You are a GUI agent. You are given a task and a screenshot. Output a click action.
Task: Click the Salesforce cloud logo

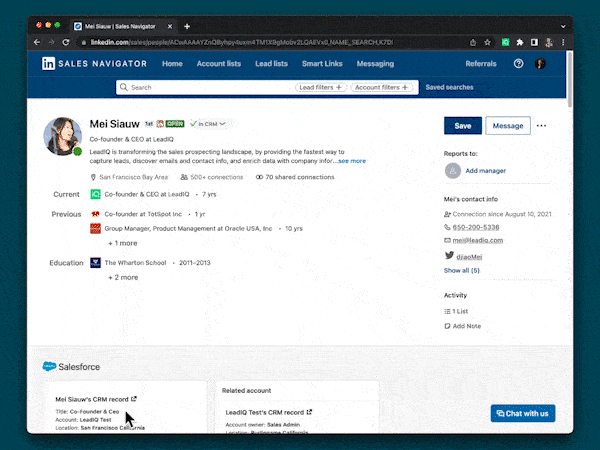coord(49,366)
